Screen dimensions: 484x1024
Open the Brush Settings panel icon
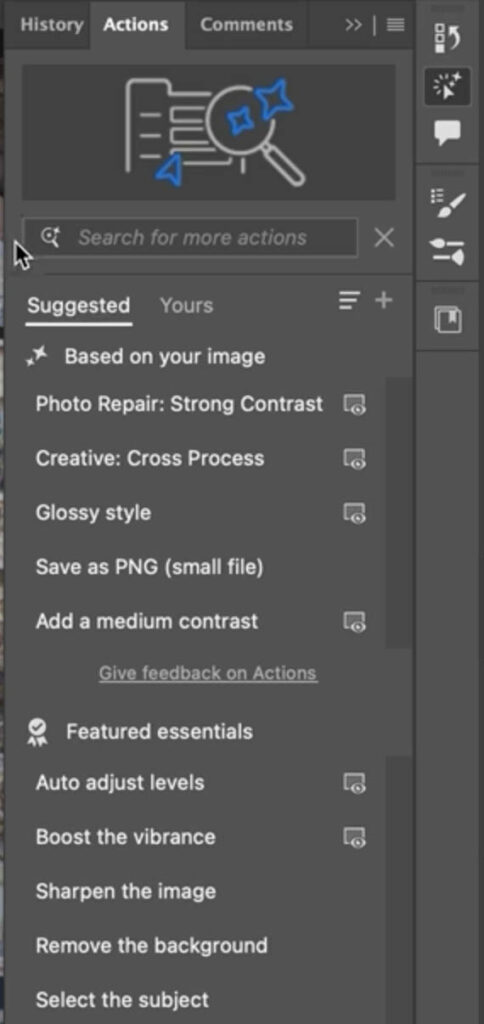[448, 203]
